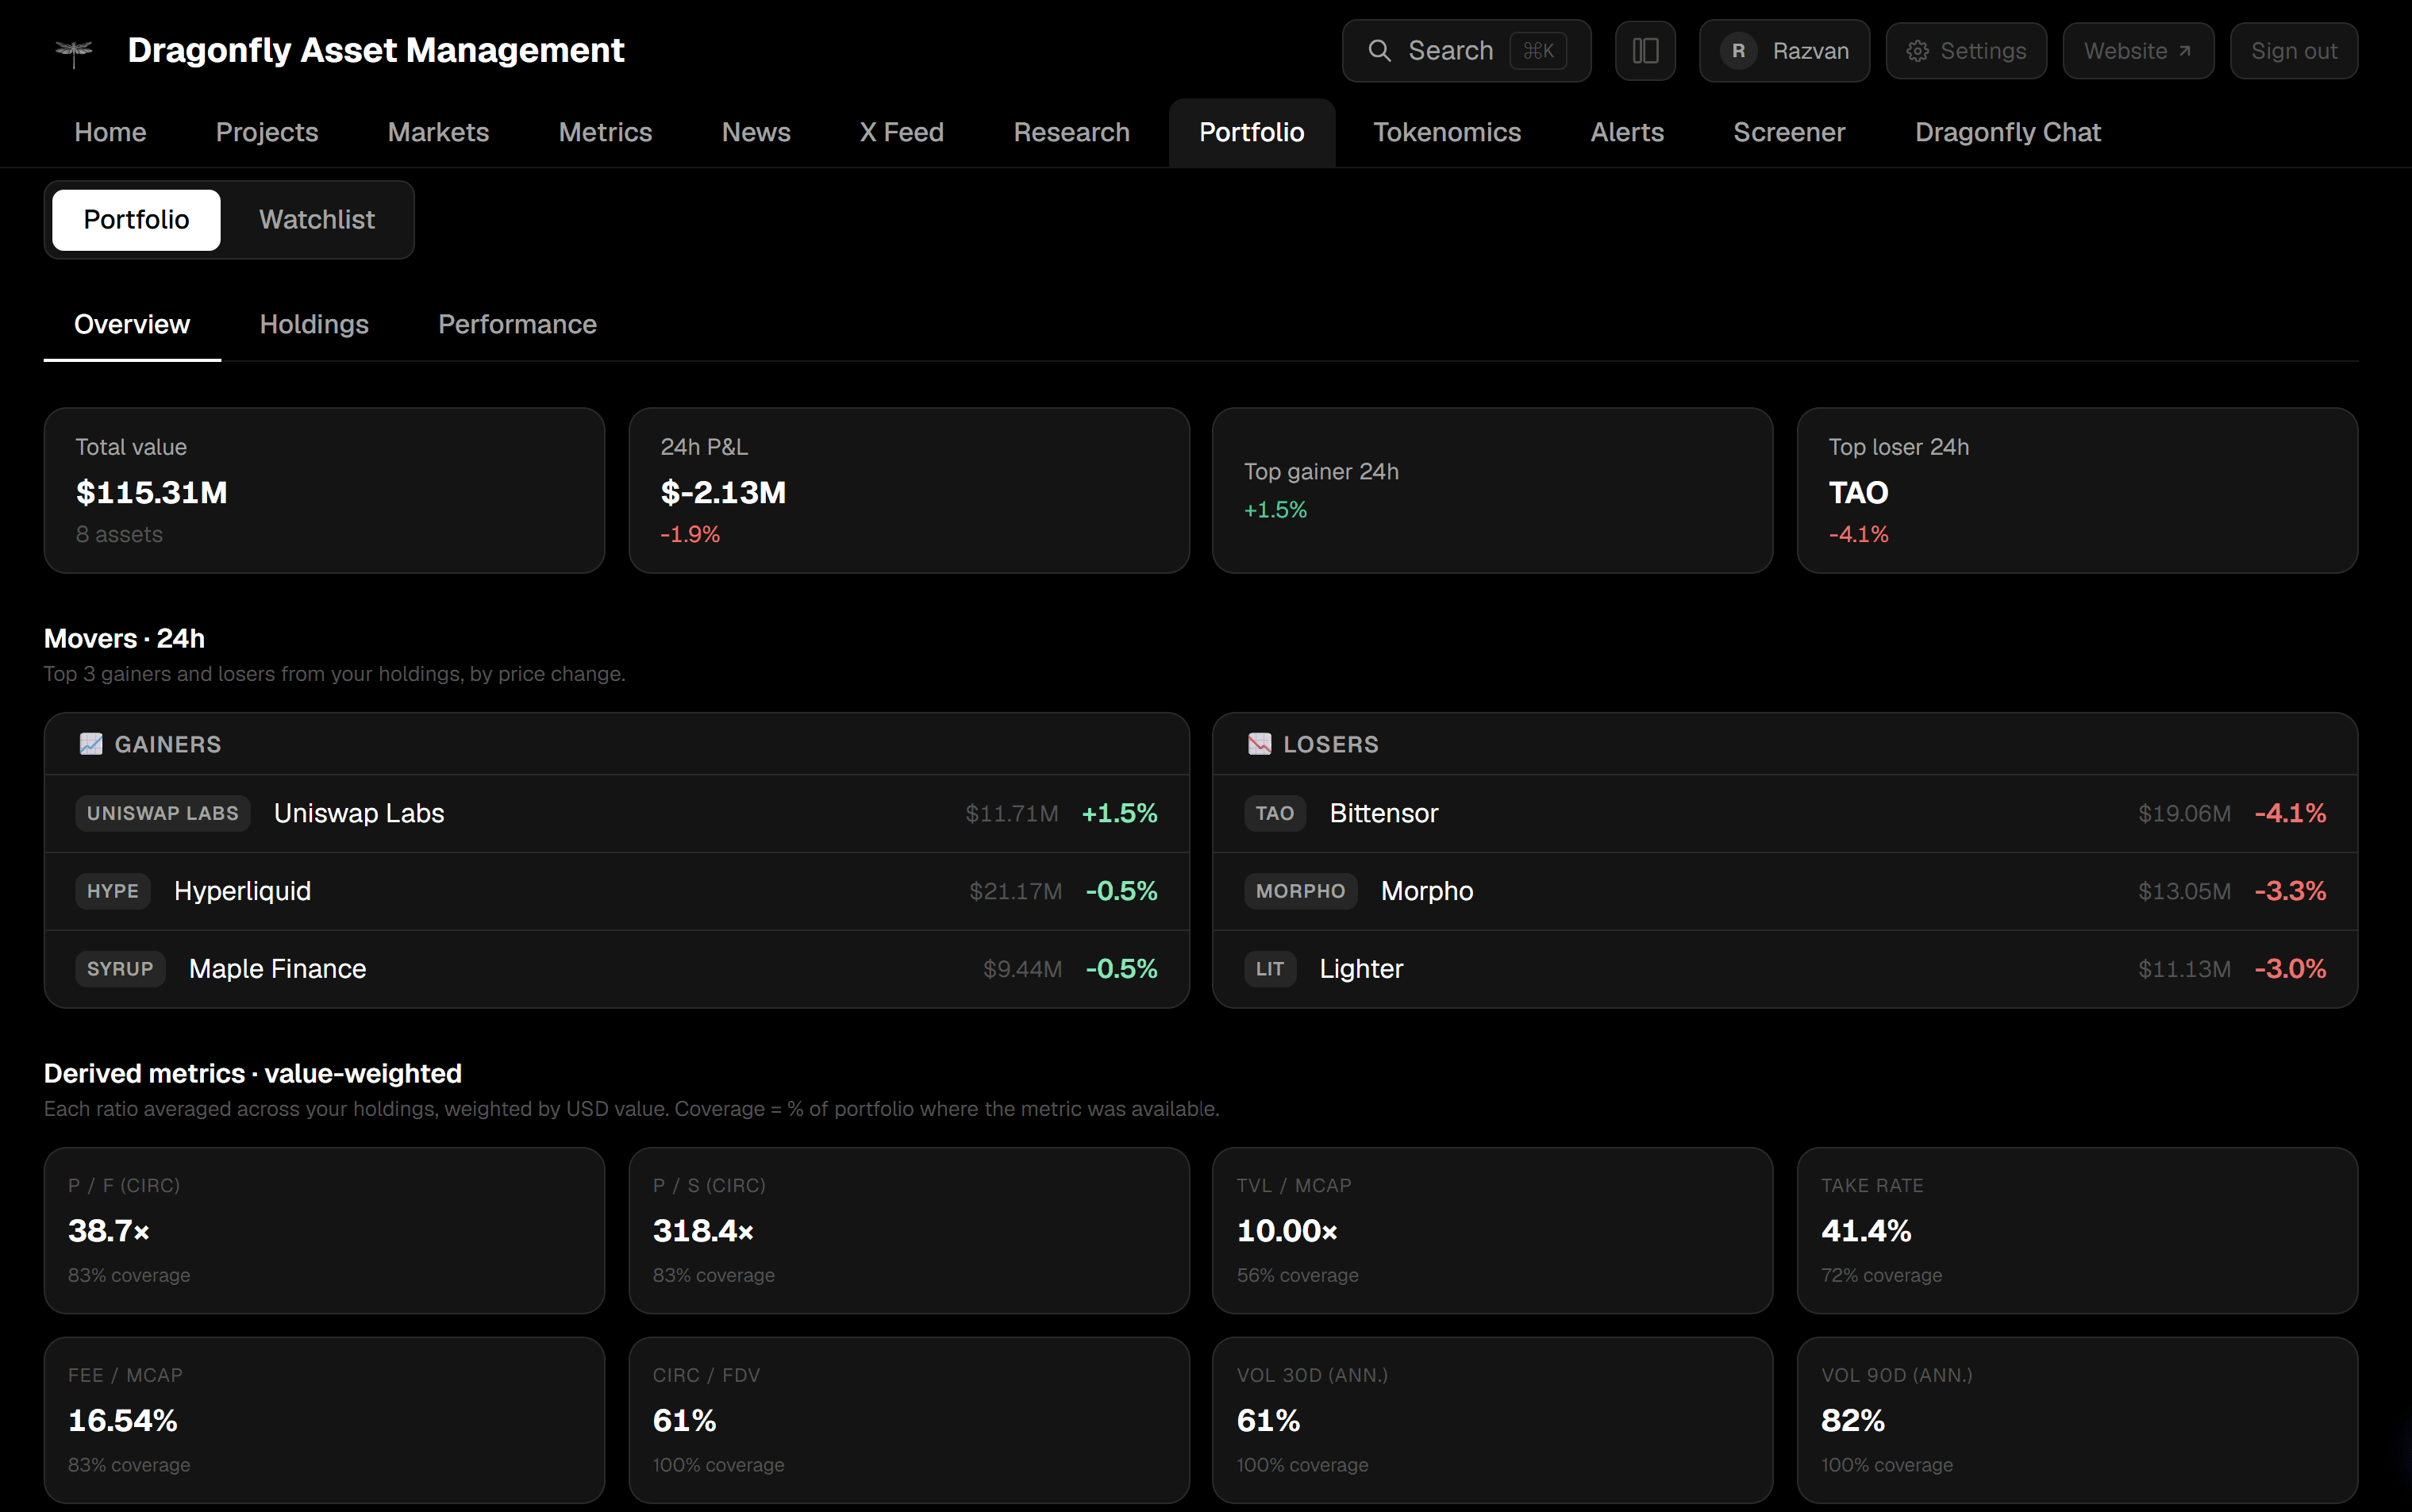Toggle the sidebar panel layout icon
Screen dimensions: 2412x1512
pos(1645,51)
